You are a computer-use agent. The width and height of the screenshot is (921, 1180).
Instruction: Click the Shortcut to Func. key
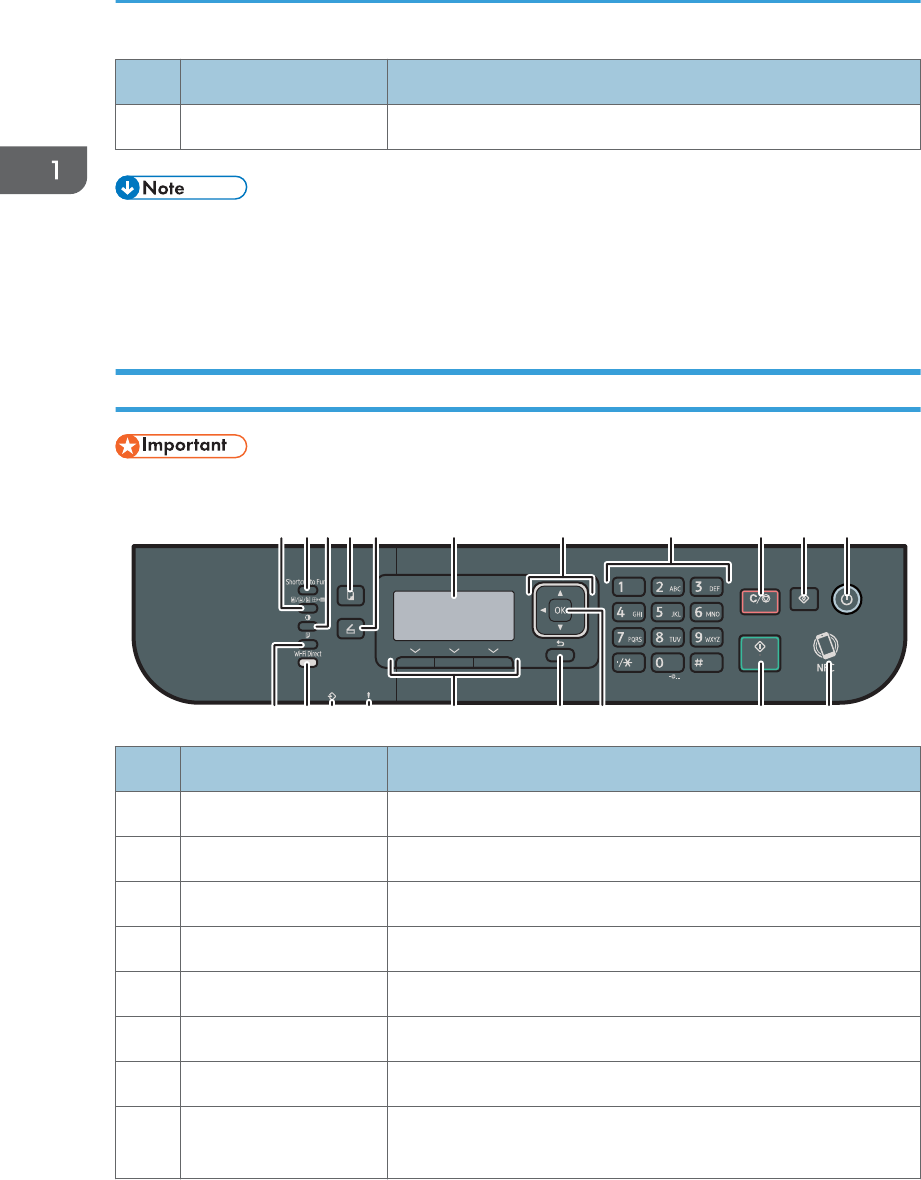[308, 590]
